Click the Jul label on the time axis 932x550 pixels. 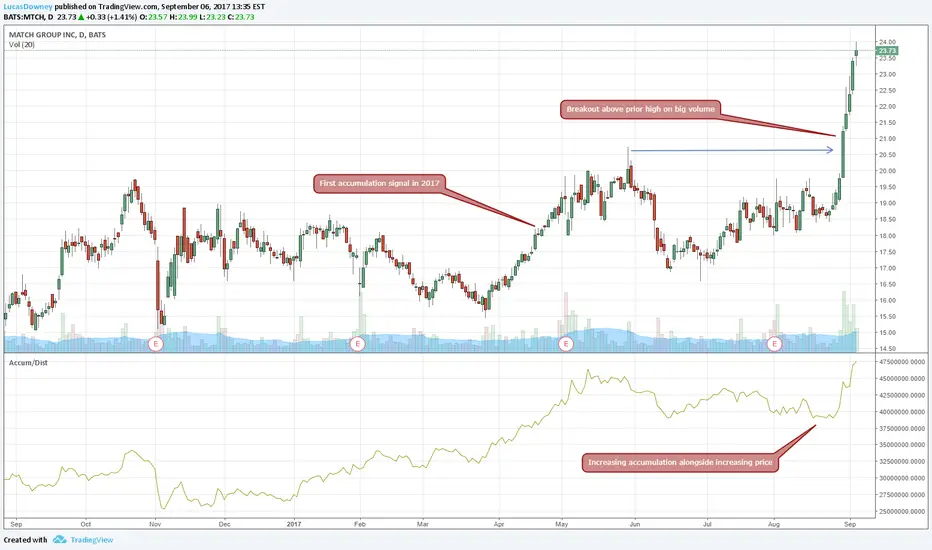[x=707, y=524]
